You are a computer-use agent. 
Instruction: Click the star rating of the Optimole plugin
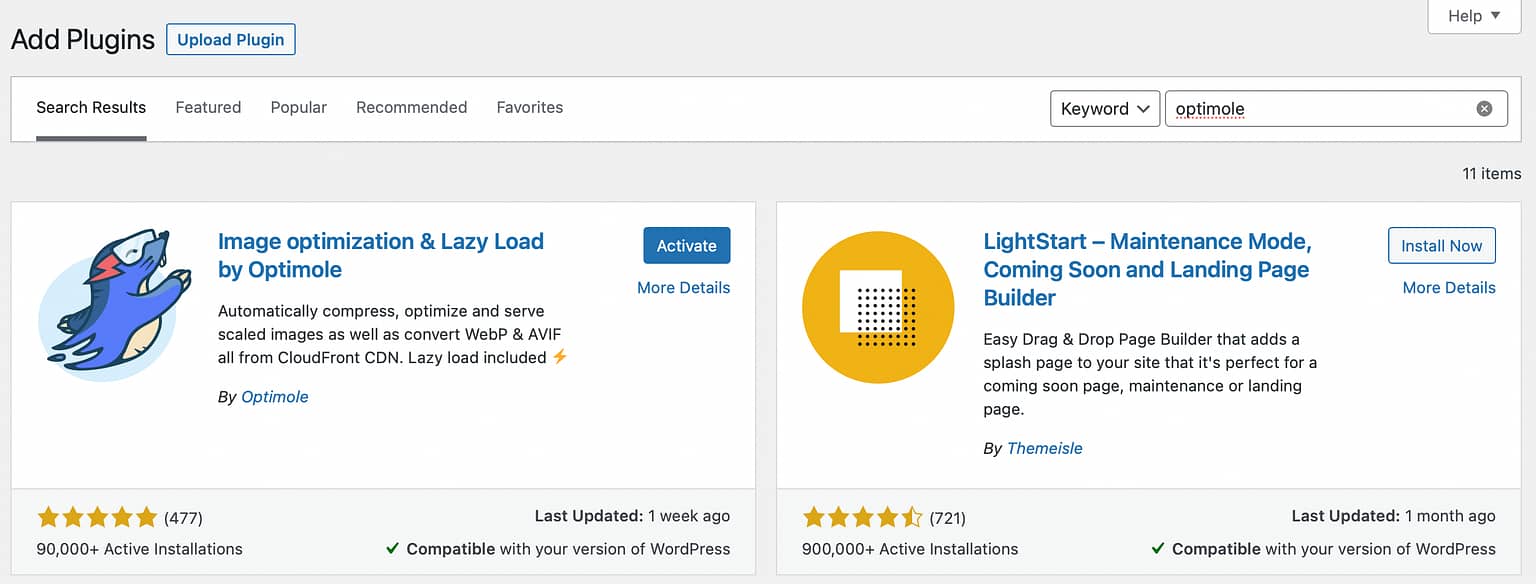[x=97, y=517]
